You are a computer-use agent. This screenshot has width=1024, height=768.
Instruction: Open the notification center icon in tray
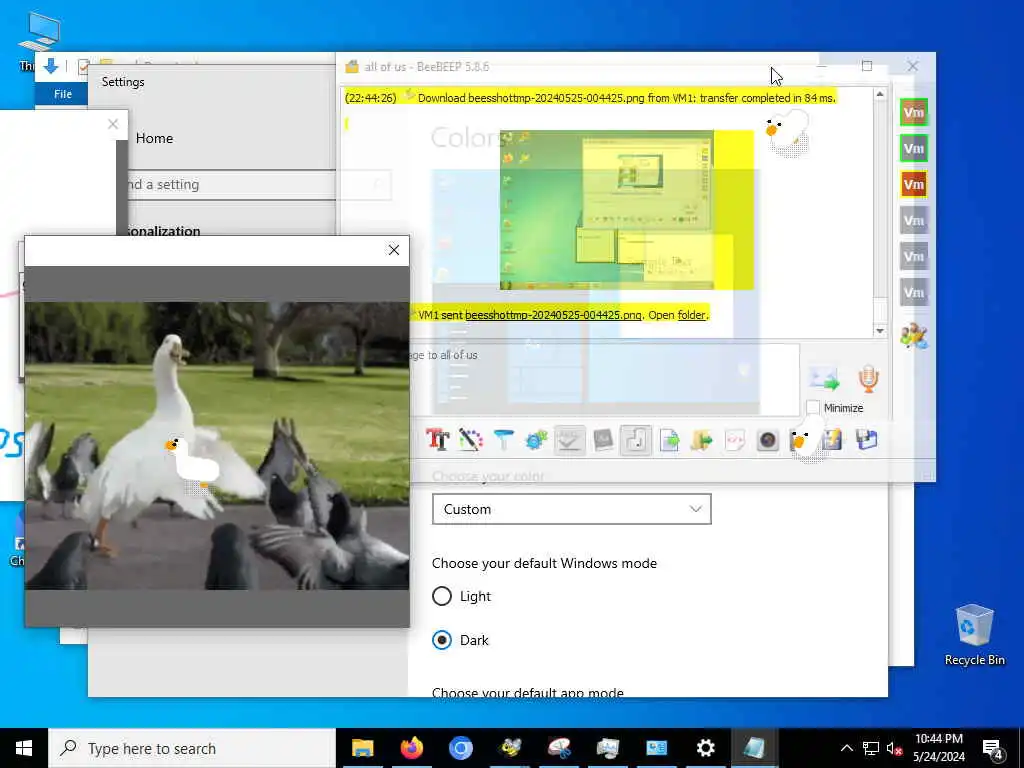(993, 748)
